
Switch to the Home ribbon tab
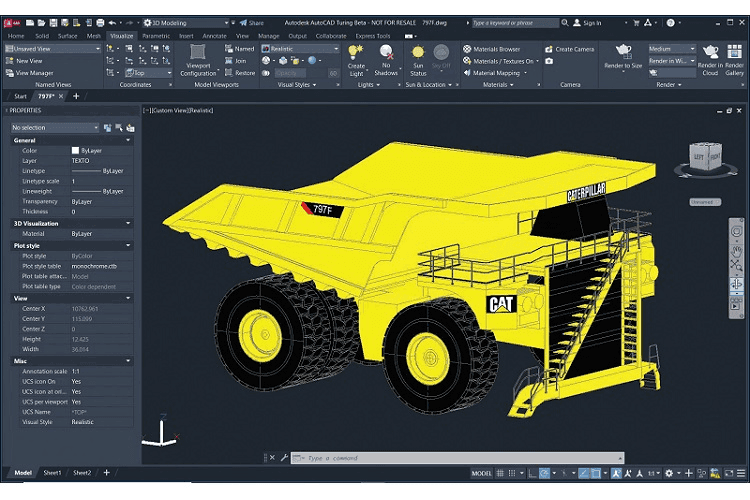tap(16, 36)
